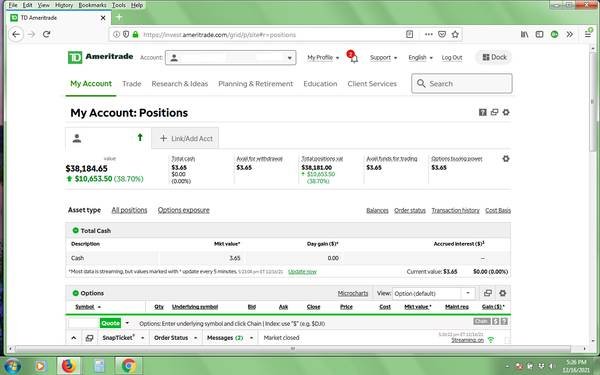Screen dimensions: 600x375
Task: Switch to the Trade tab
Action: (132, 84)
